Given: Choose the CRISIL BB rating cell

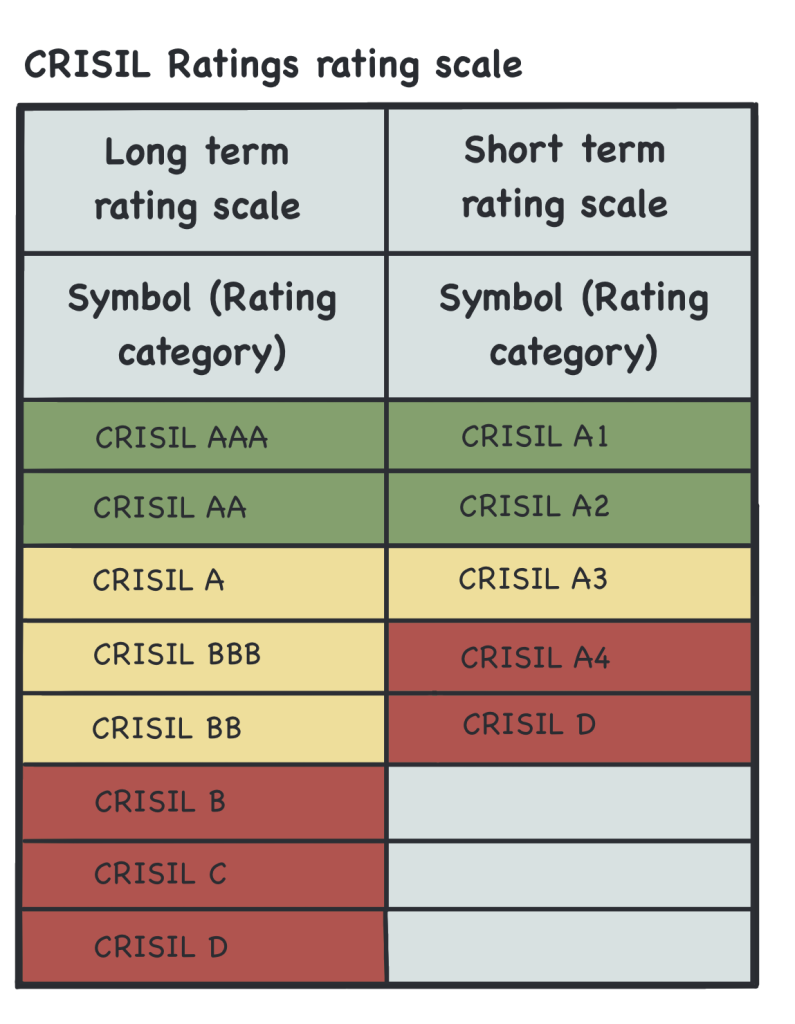Looking at the screenshot, I should [203, 728].
